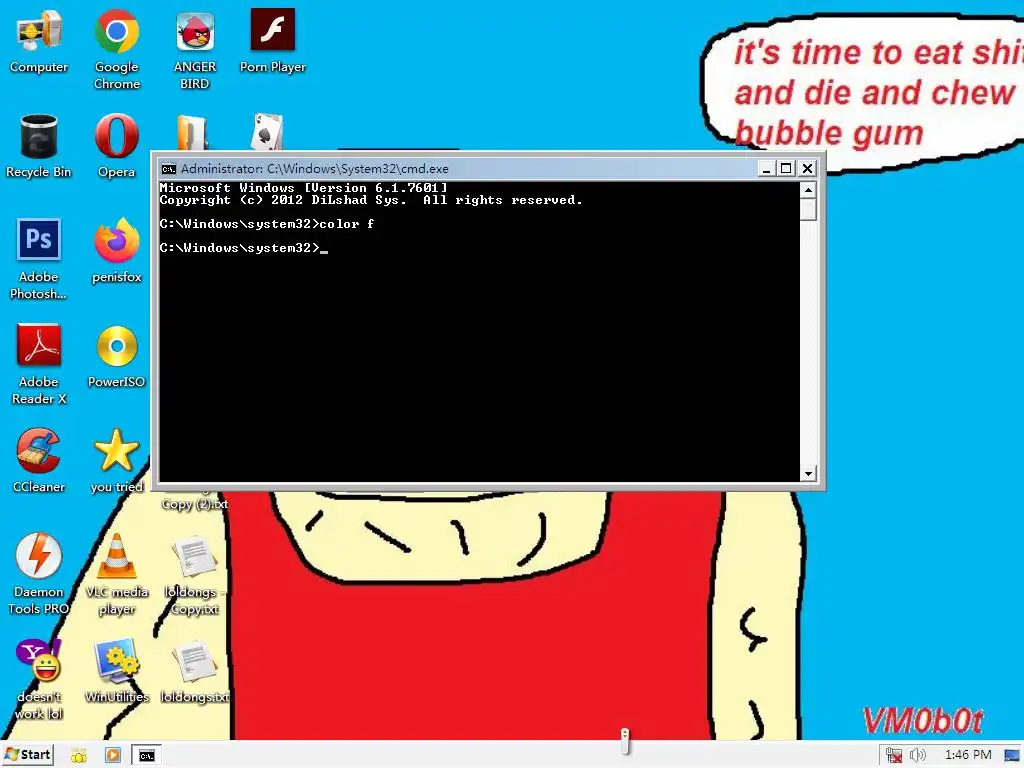
Task: Select the 'you tried' star icon
Action: [116, 460]
